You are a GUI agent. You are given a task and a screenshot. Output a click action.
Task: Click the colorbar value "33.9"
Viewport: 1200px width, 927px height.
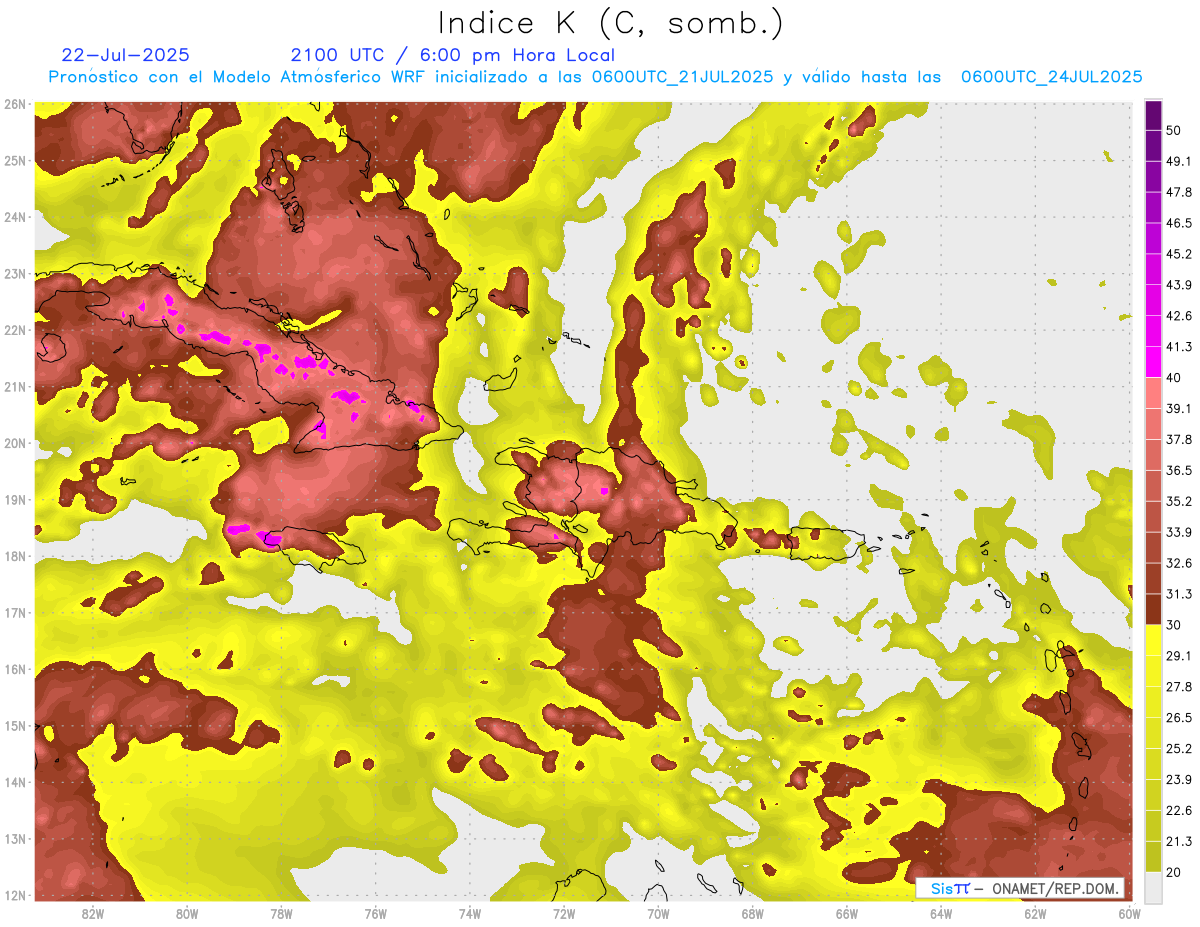pyautogui.click(x=1178, y=532)
